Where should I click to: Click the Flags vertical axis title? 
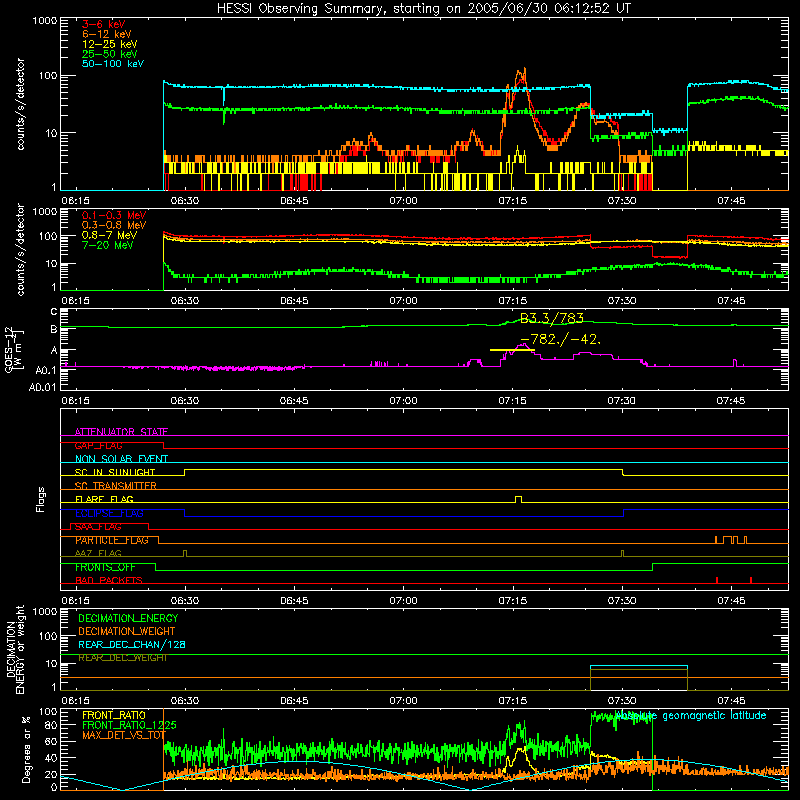pos(40,499)
